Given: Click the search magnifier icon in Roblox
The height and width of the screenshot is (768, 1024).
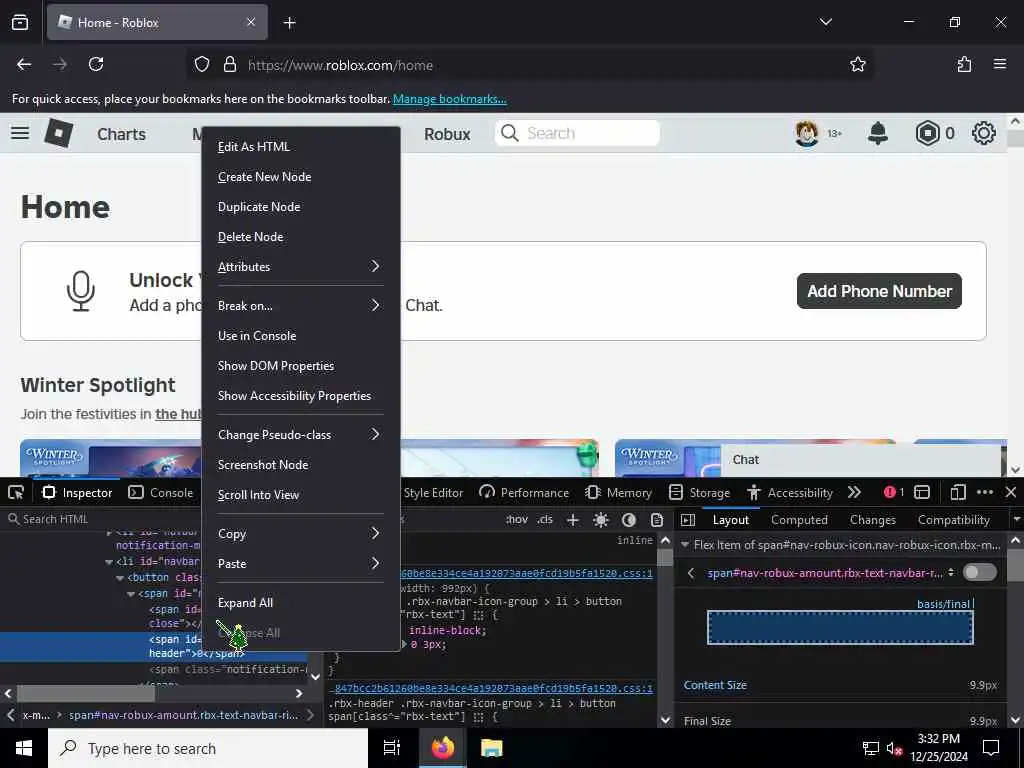Looking at the screenshot, I should [509, 133].
